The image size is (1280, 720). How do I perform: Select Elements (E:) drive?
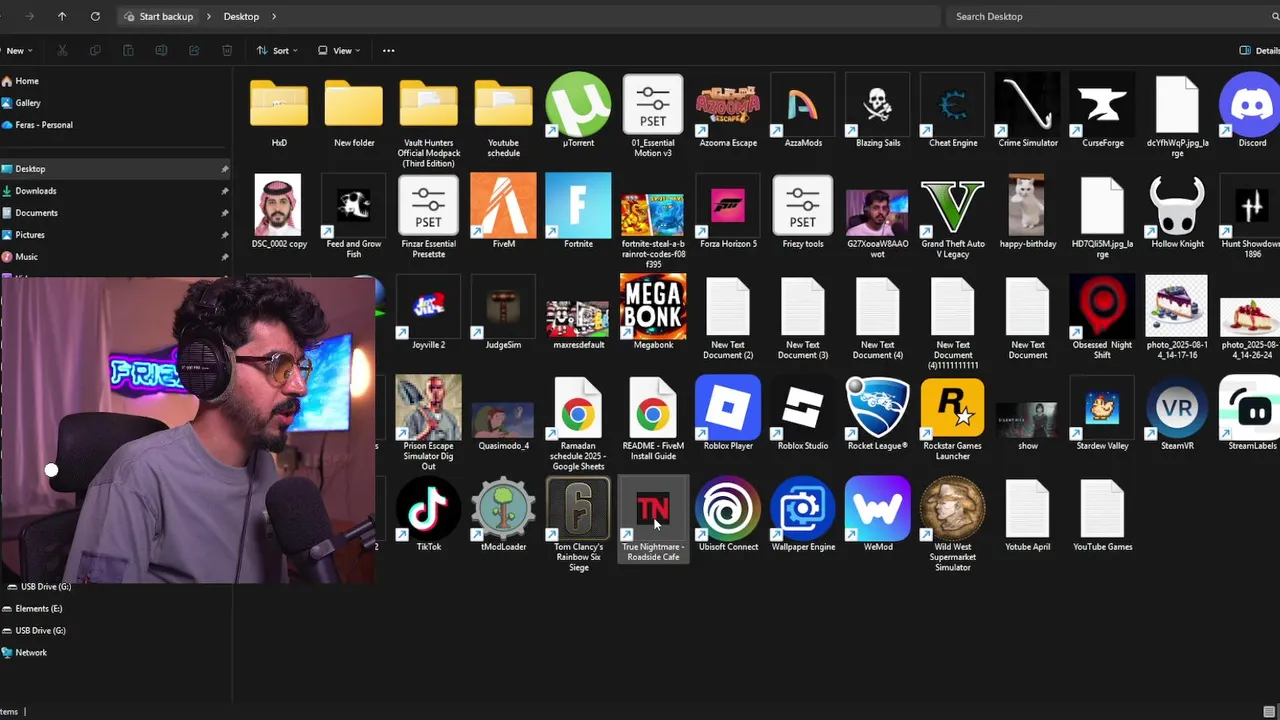click(32, 609)
